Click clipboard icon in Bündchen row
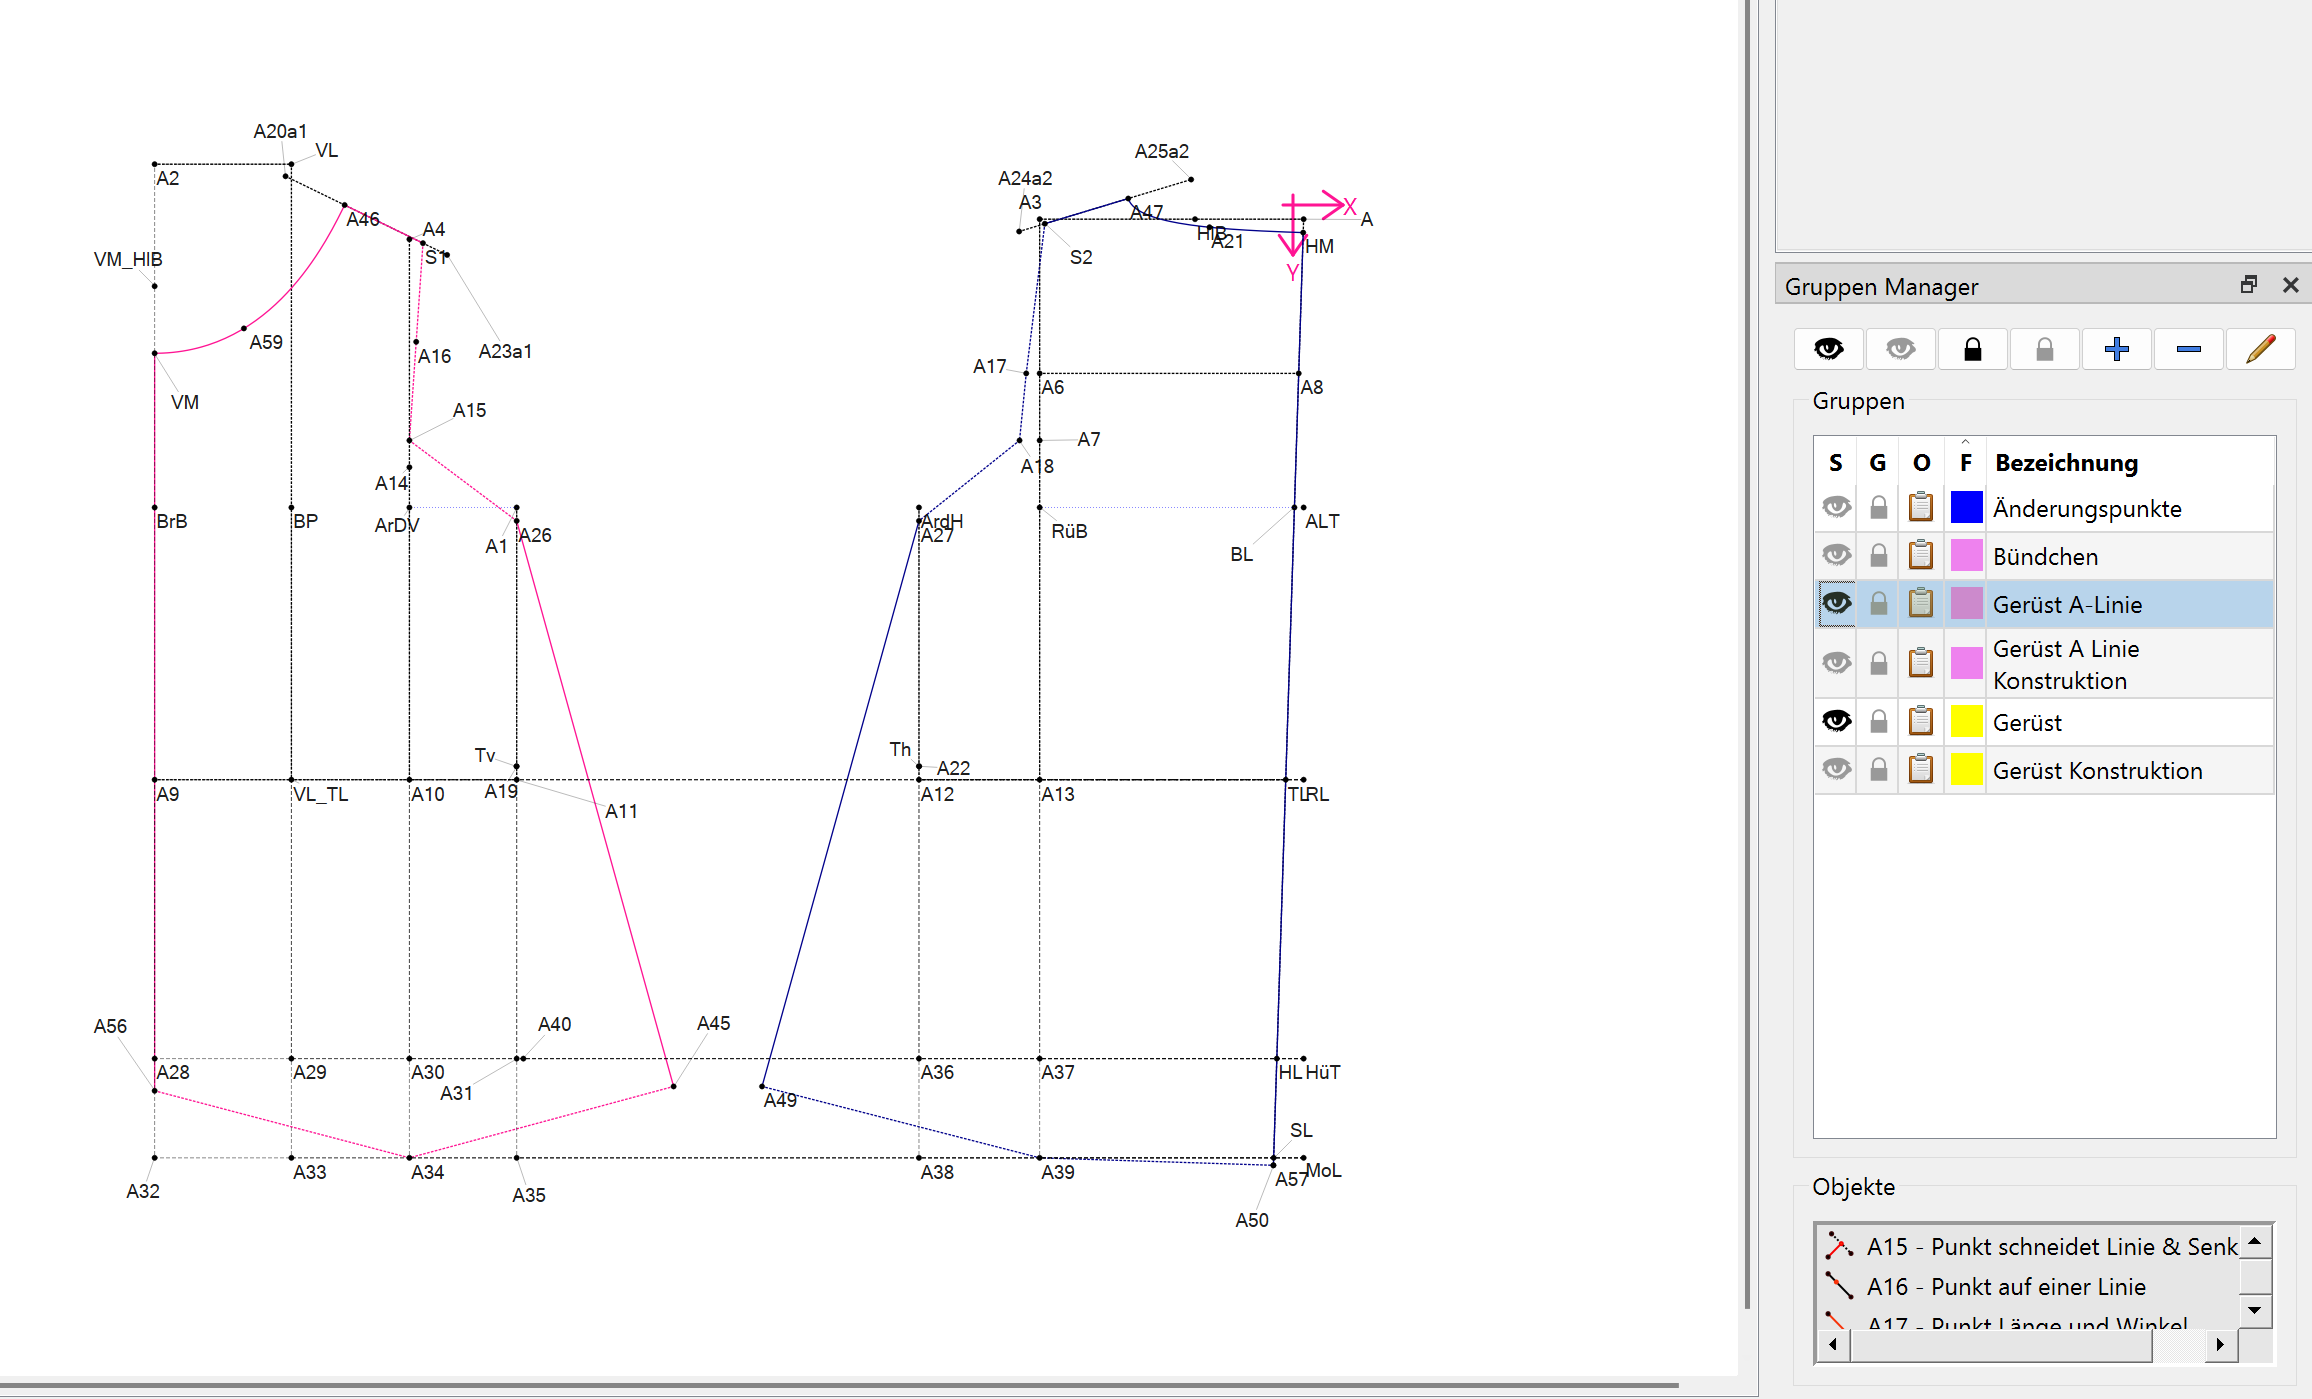The height and width of the screenshot is (1399, 2312). tap(1920, 555)
